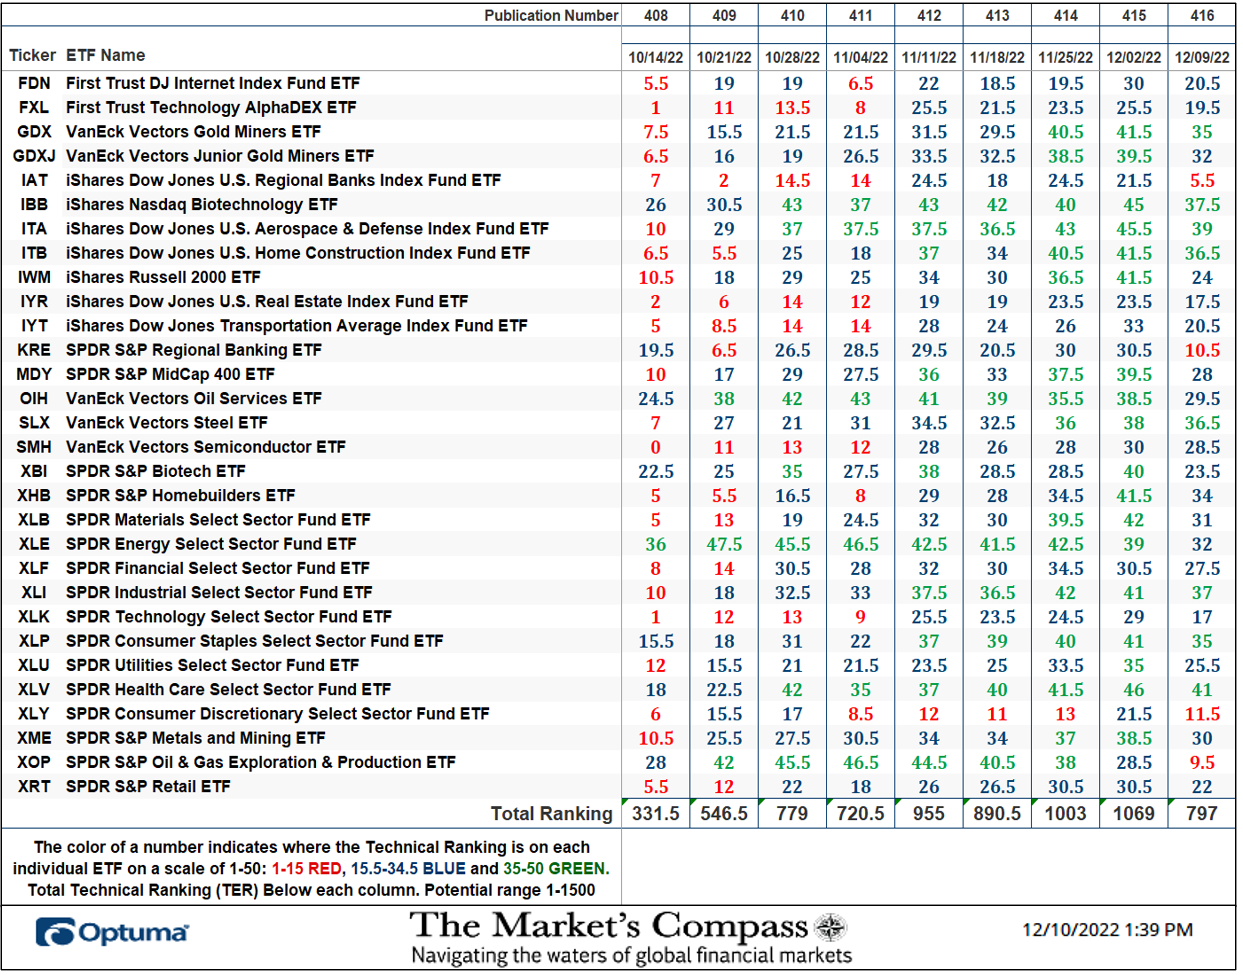The height and width of the screenshot is (975, 1243).
Task: Click the MDY ticker cell
Action: (33, 374)
